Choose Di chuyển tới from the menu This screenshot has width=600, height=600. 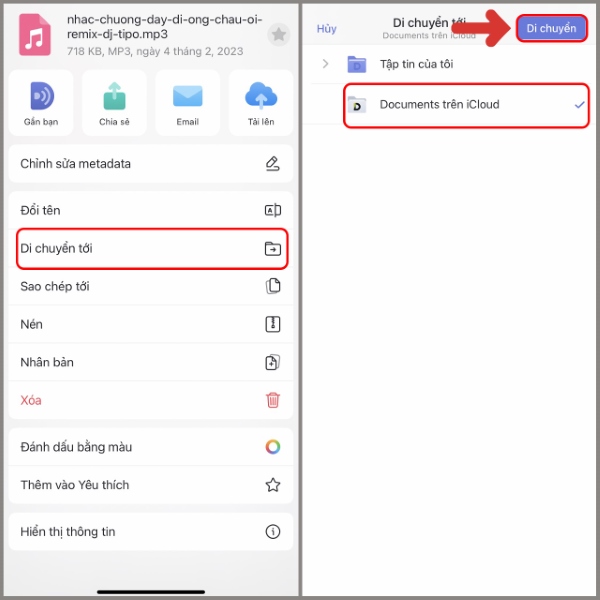click(152, 248)
